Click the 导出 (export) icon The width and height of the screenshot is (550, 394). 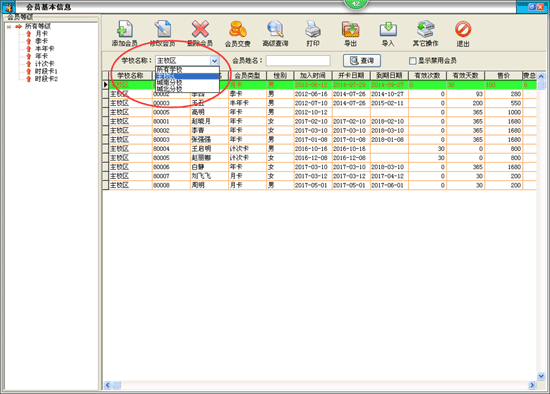click(x=350, y=29)
